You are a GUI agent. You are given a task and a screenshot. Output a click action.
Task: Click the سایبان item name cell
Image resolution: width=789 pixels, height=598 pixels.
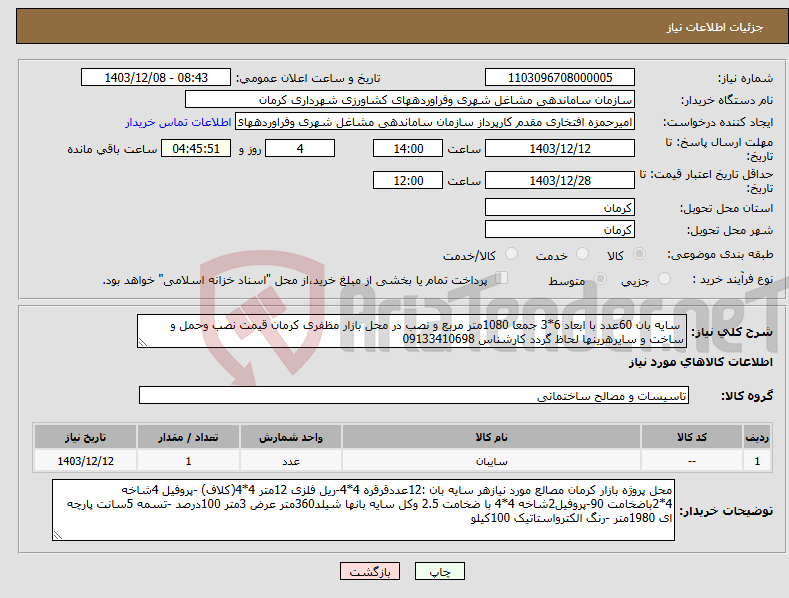pyautogui.click(x=491, y=461)
